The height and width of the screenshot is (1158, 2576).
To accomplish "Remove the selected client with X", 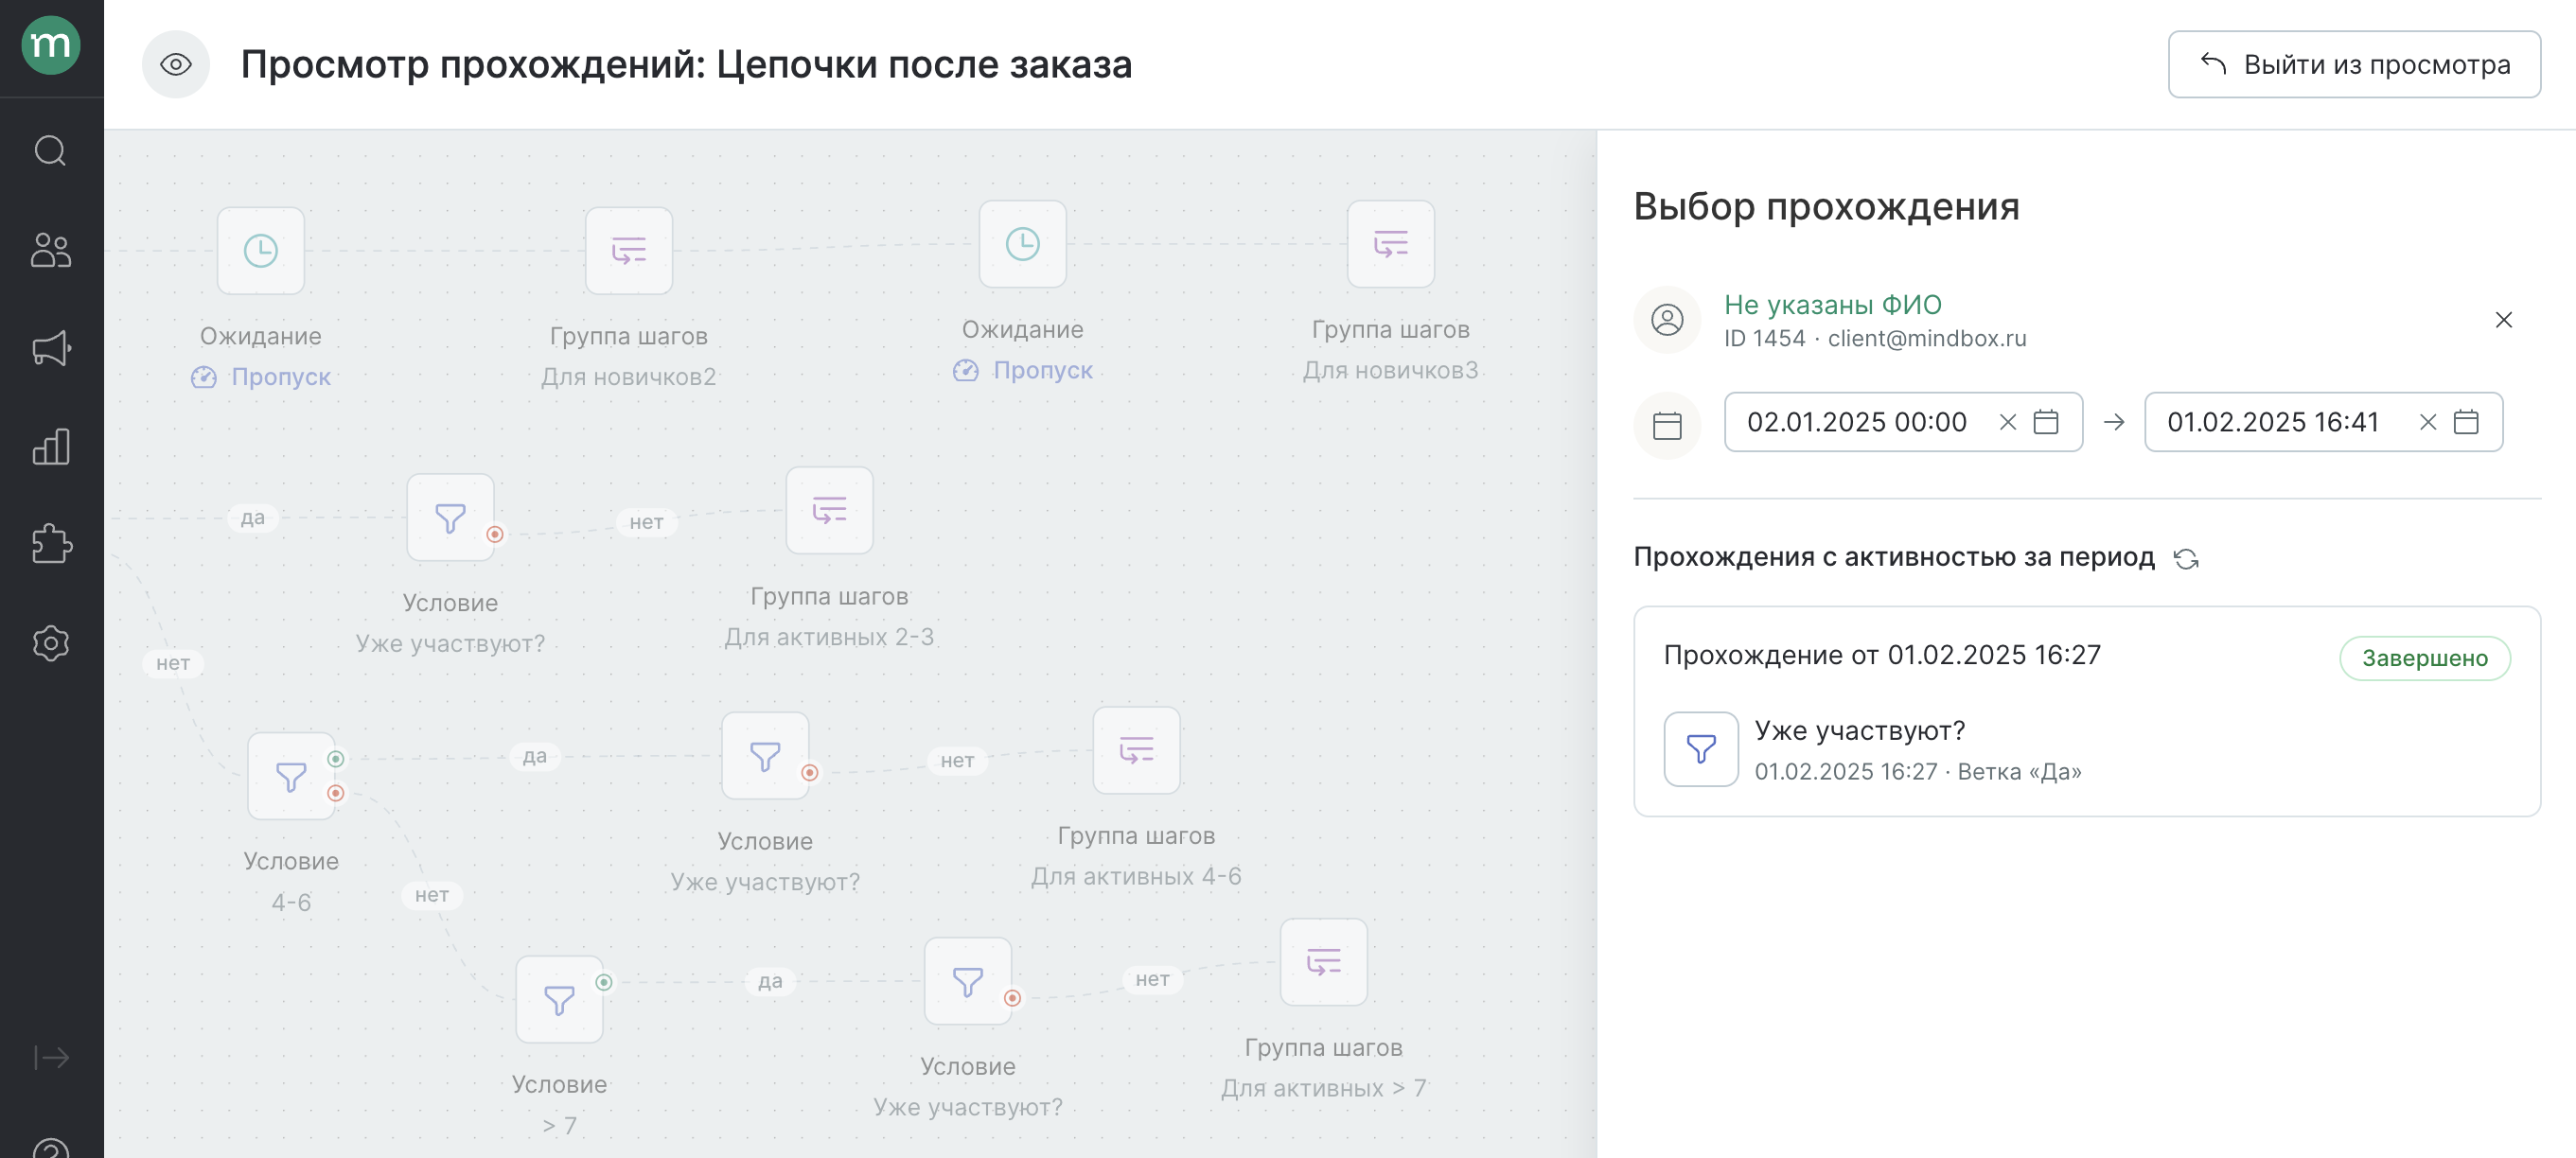I will (2503, 320).
